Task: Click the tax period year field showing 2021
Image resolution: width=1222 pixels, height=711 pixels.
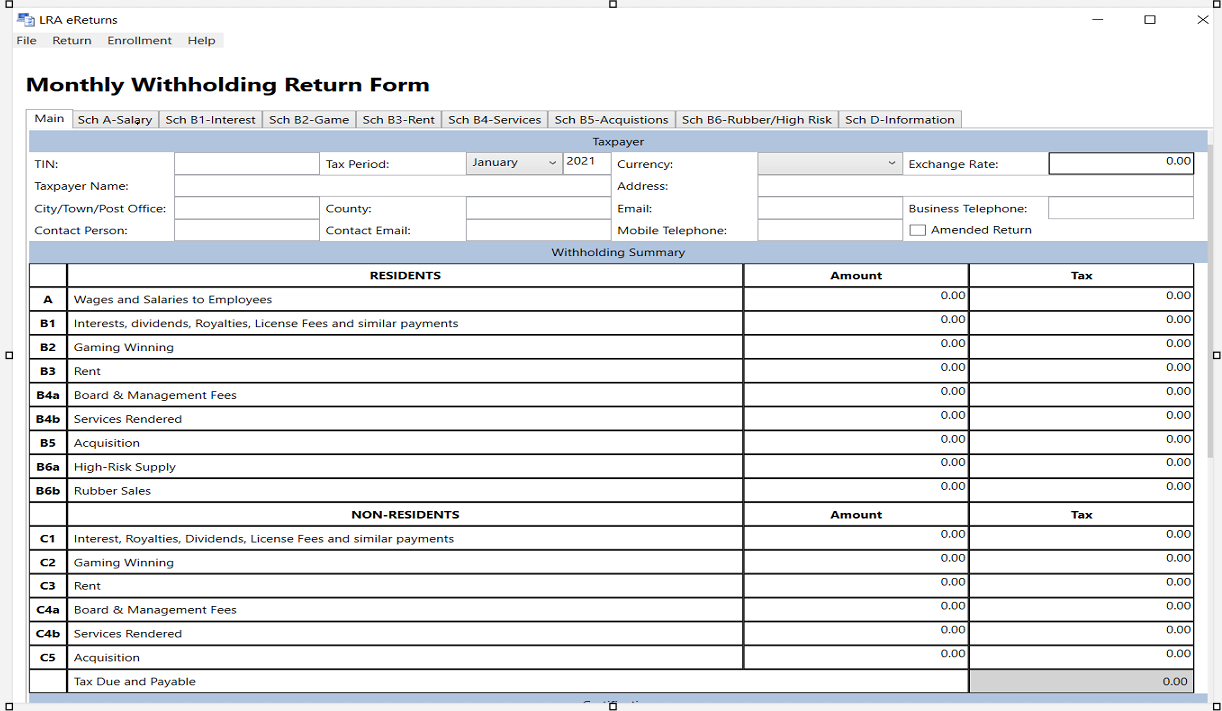Action: coord(587,163)
